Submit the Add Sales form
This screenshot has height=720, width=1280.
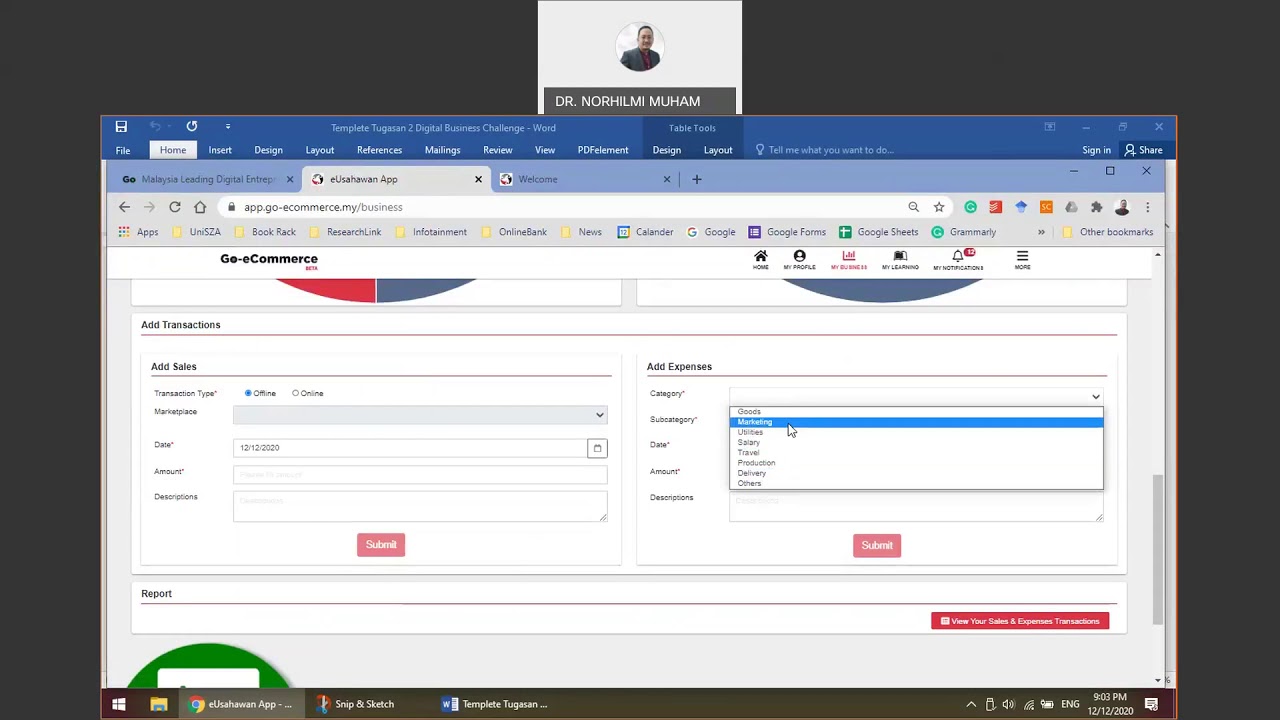click(x=381, y=544)
